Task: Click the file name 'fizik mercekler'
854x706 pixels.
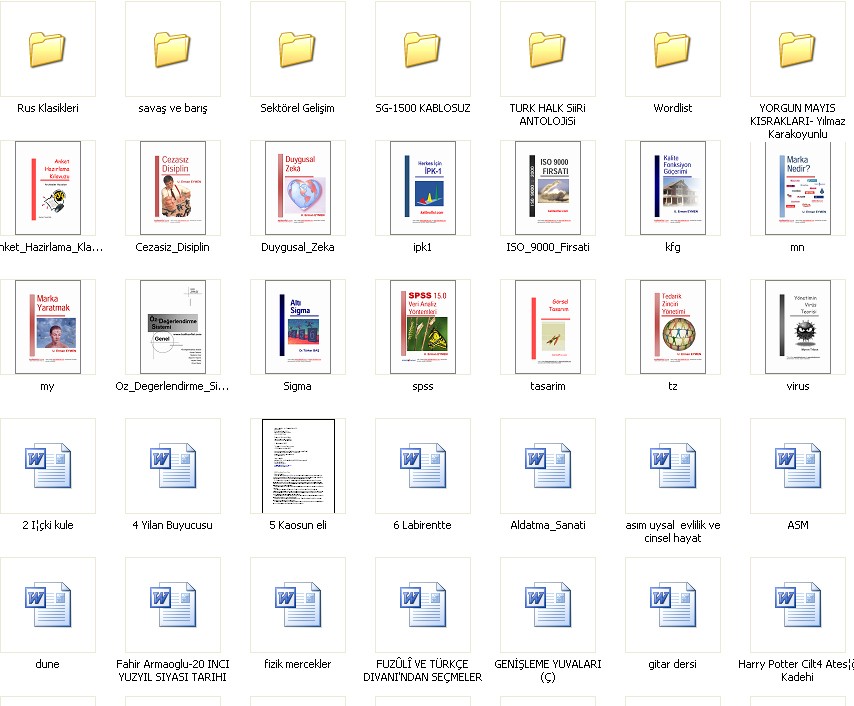Action: [297, 664]
